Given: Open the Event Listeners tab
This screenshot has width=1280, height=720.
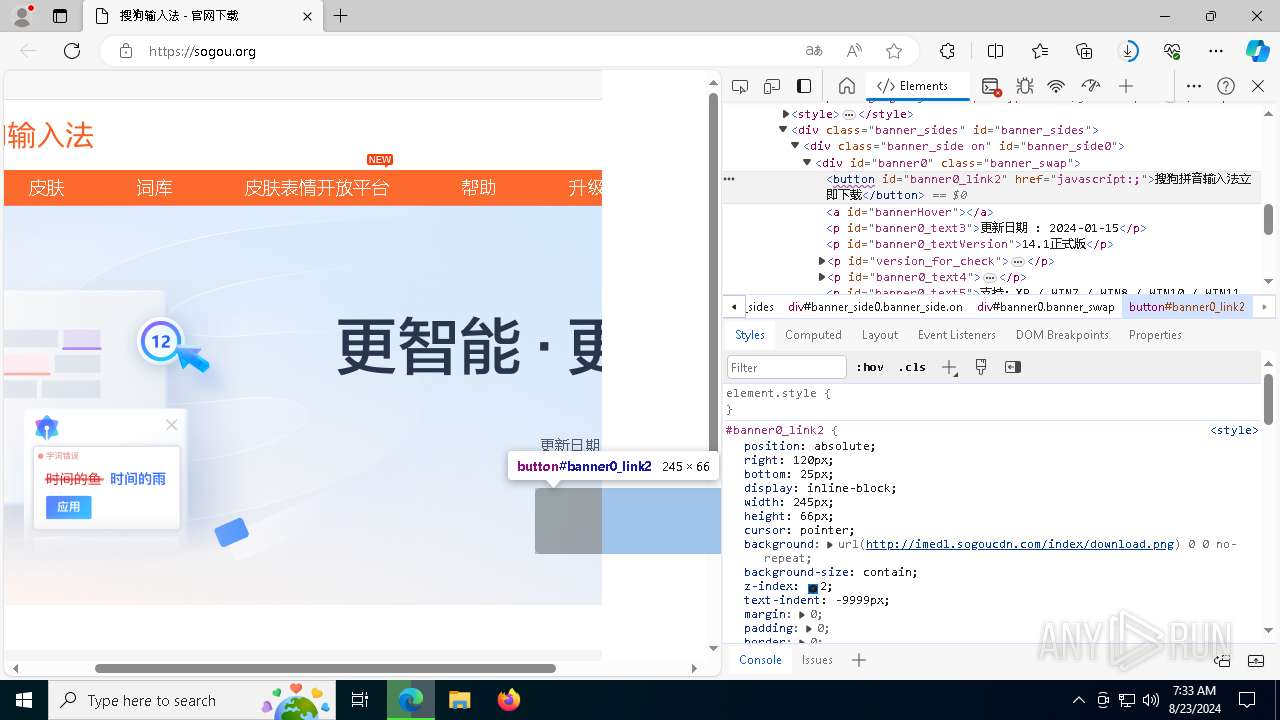Looking at the screenshot, I should click(957, 335).
